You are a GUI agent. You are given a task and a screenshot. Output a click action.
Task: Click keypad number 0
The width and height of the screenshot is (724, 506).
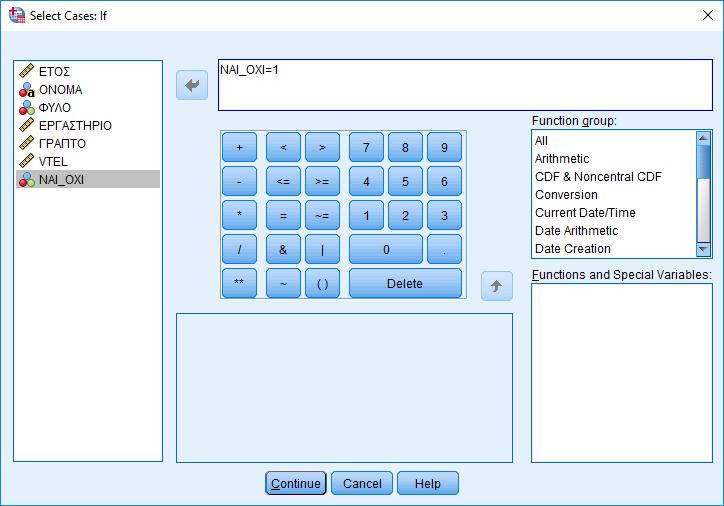(x=386, y=249)
